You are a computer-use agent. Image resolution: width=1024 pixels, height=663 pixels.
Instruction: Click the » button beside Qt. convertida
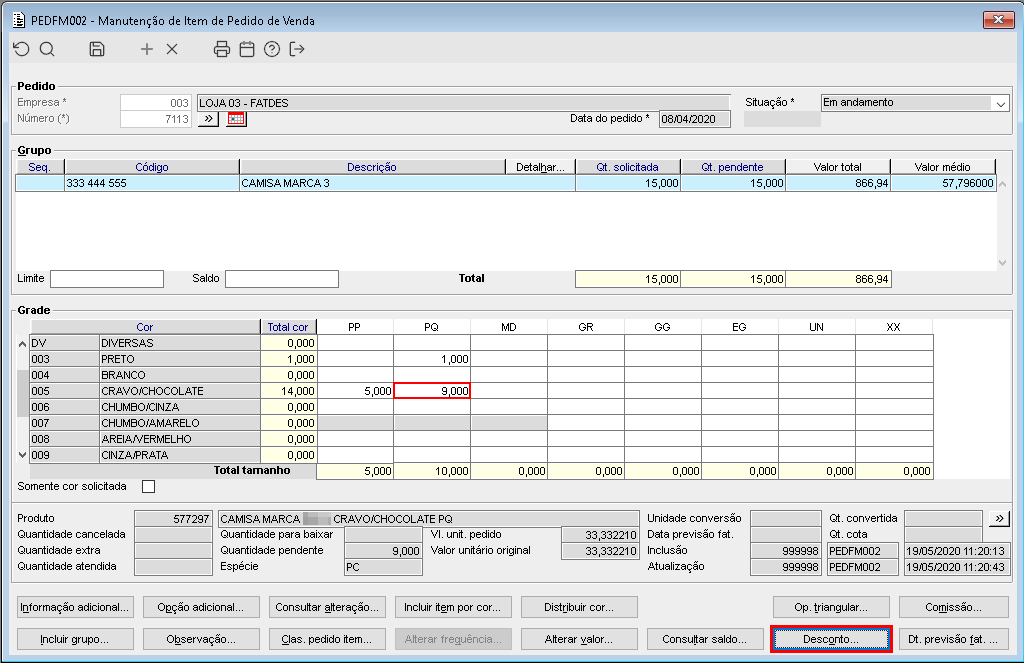click(999, 519)
